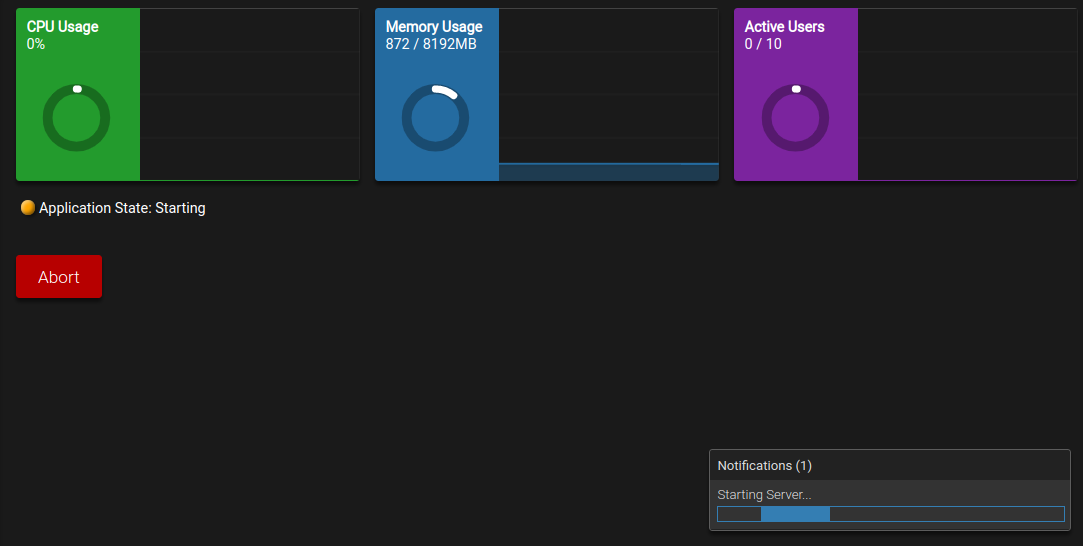Viewport: 1083px width, 546px height.
Task: Click the Active Users history graph area
Action: pyautogui.click(x=967, y=95)
